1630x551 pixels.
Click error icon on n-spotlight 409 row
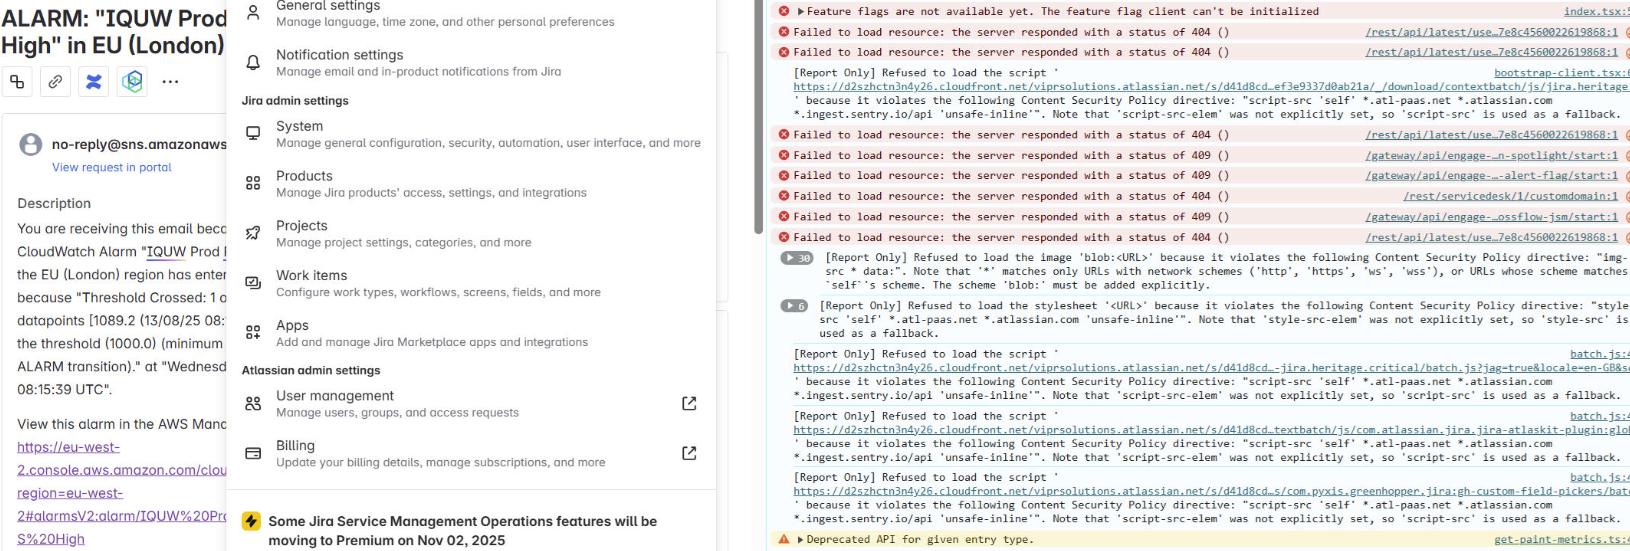click(x=784, y=155)
